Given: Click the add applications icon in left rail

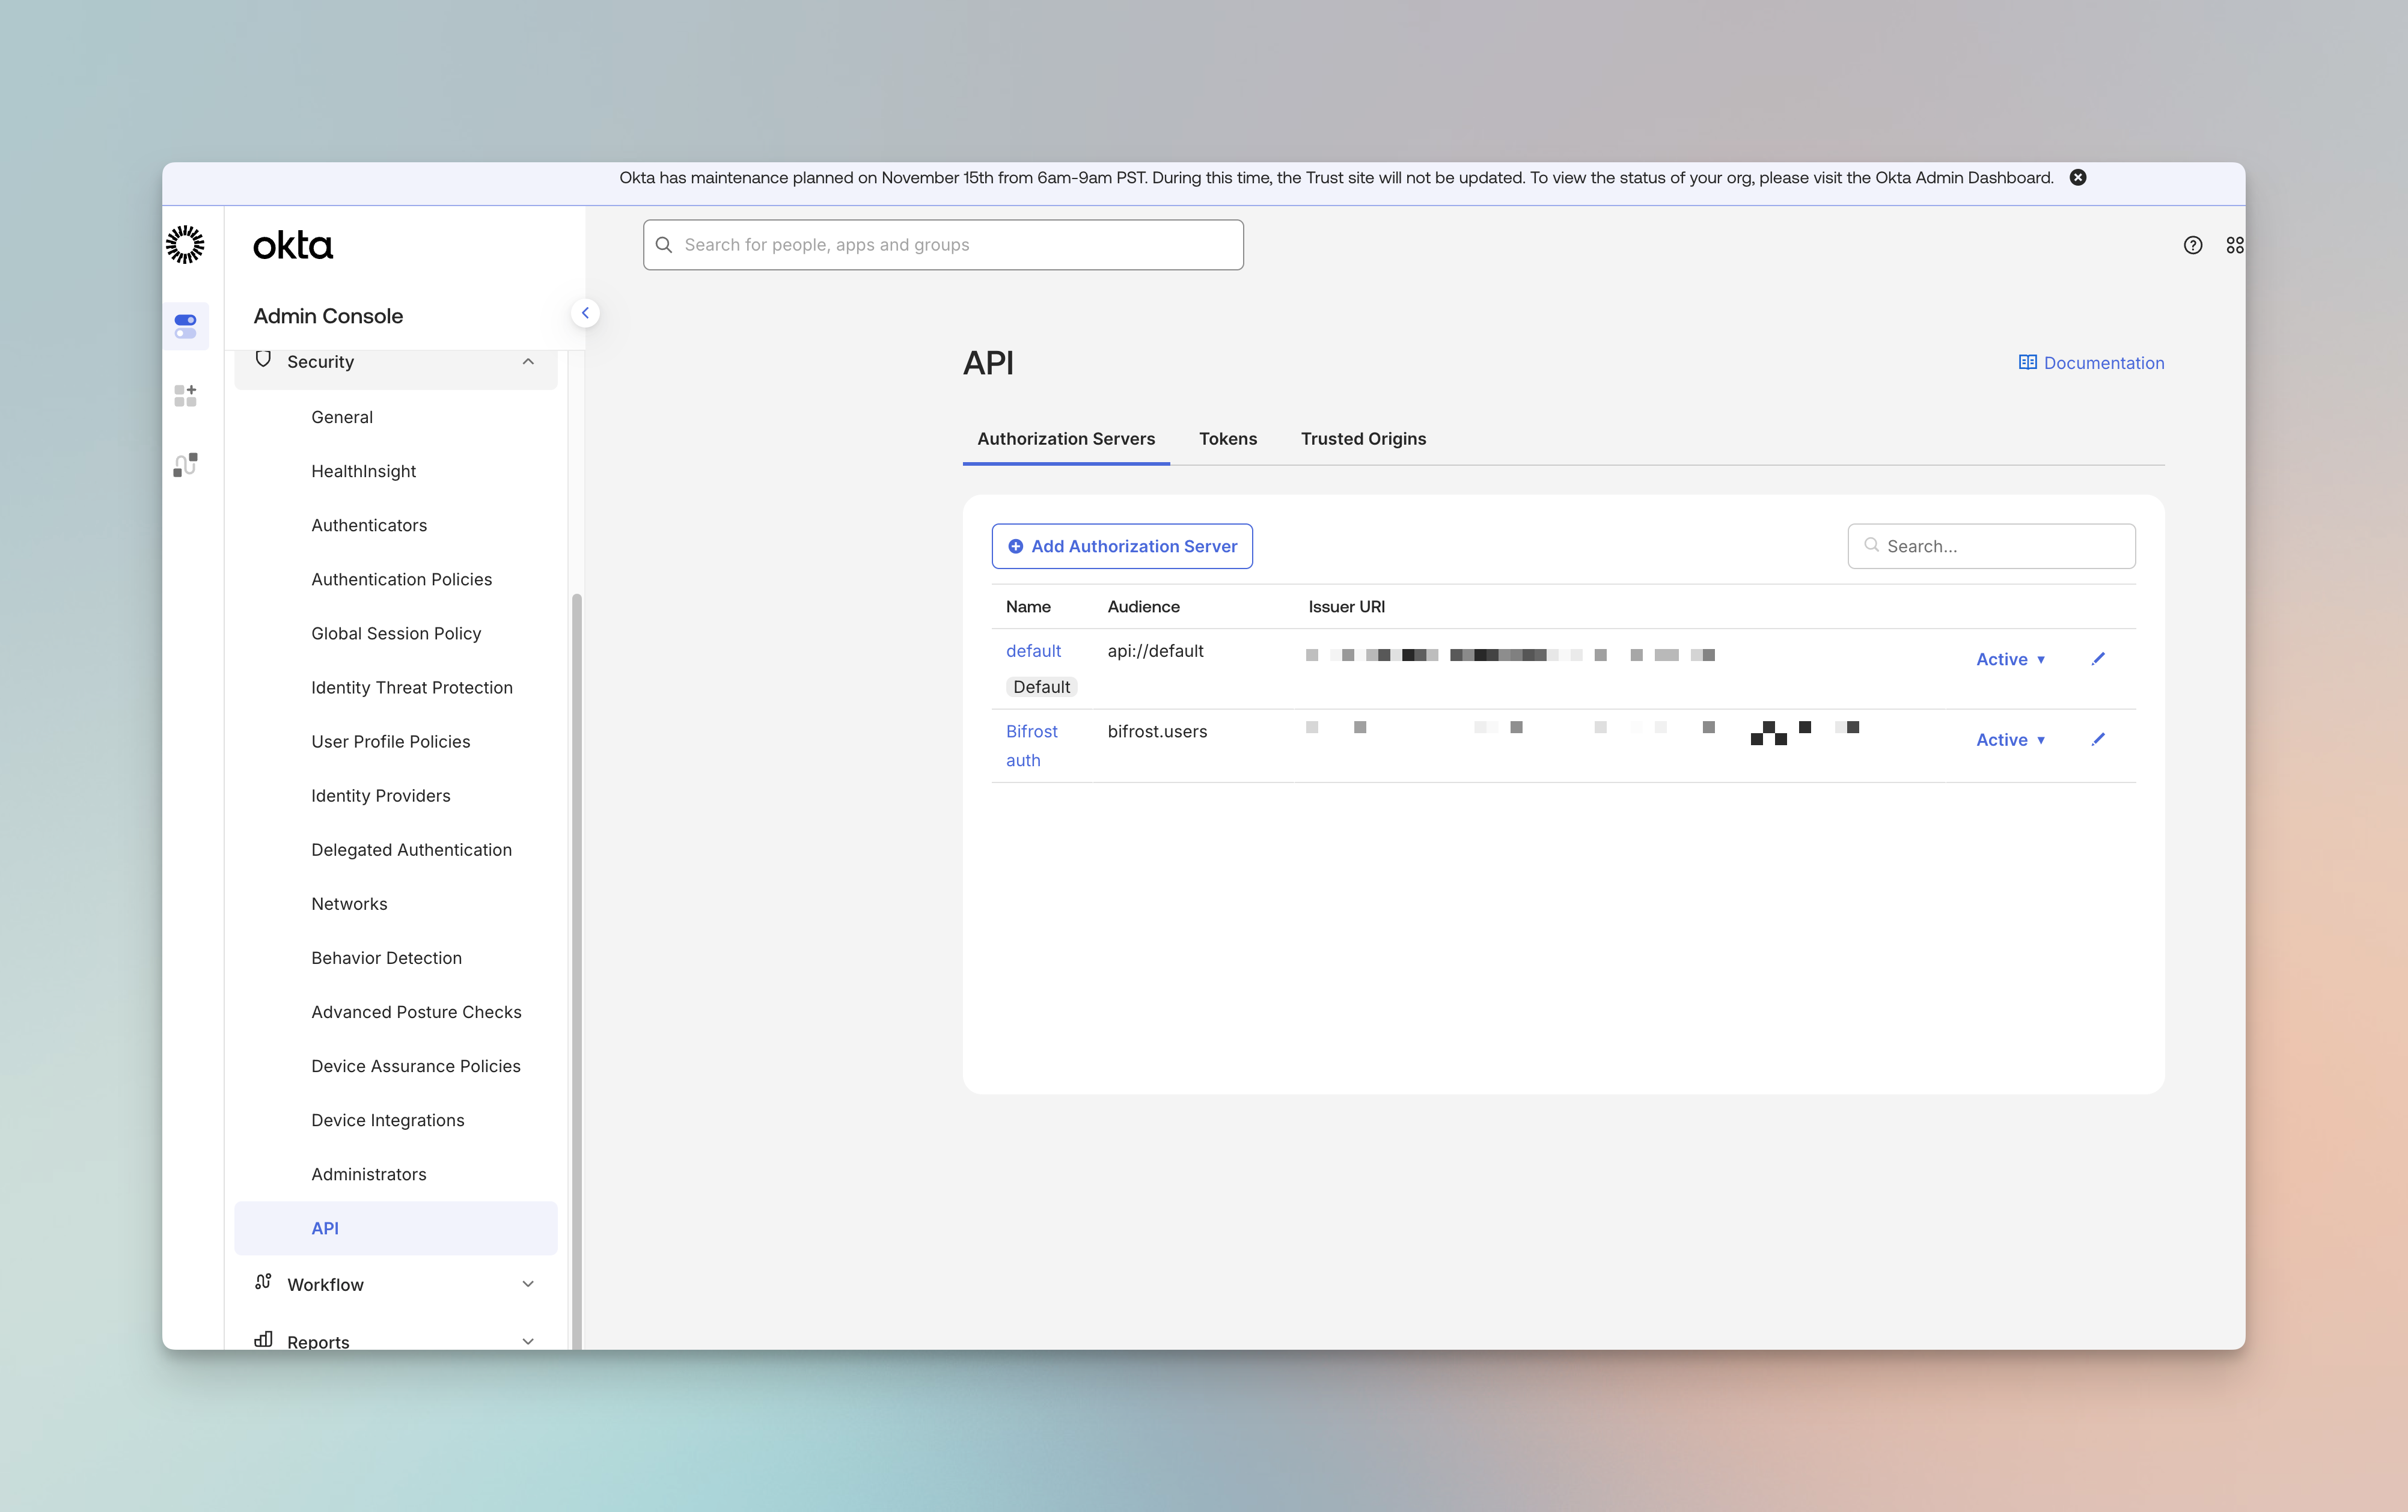Looking at the screenshot, I should click(185, 395).
